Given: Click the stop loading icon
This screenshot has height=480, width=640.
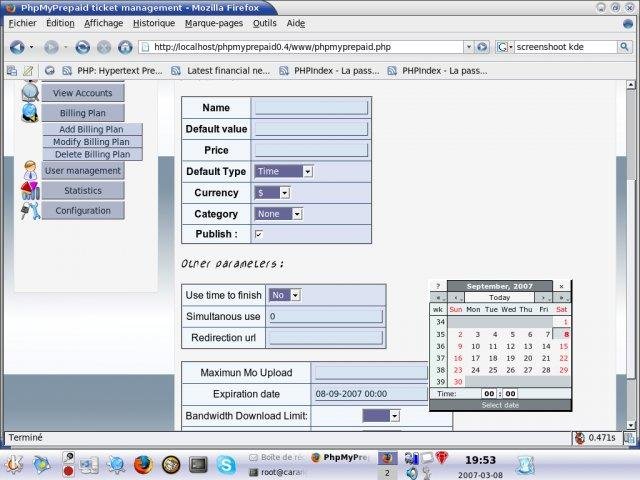Looking at the screenshot, I should [x=104, y=47].
